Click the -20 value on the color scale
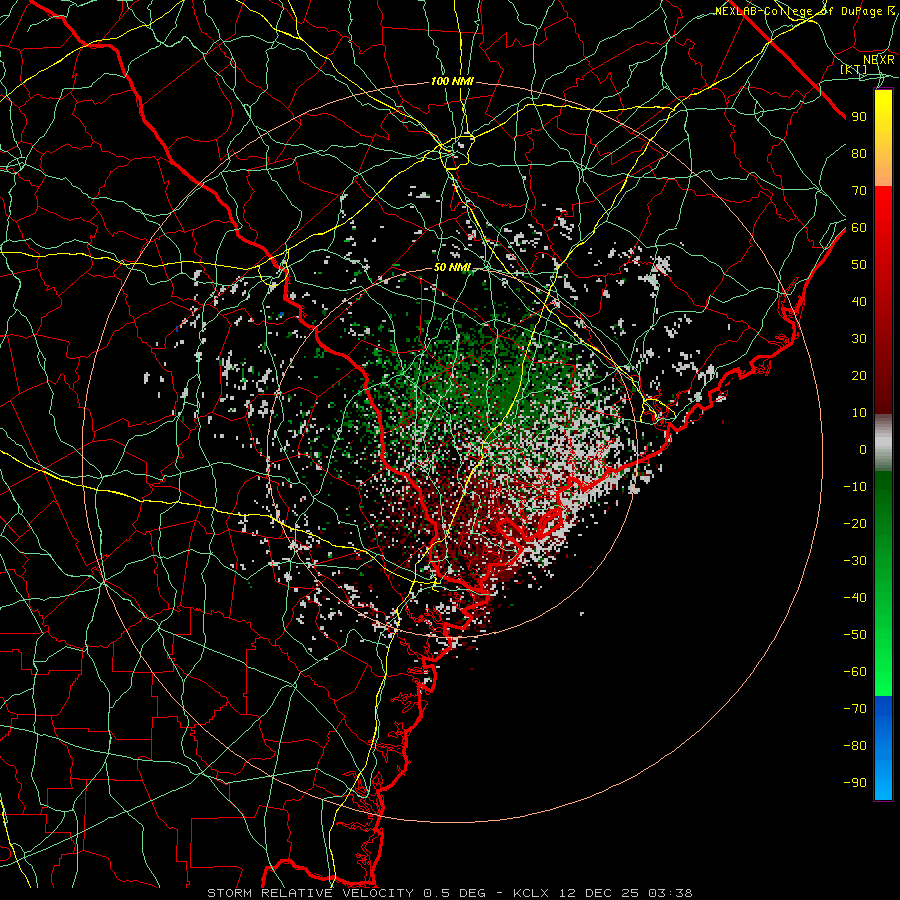The width and height of the screenshot is (900, 900). [855, 523]
